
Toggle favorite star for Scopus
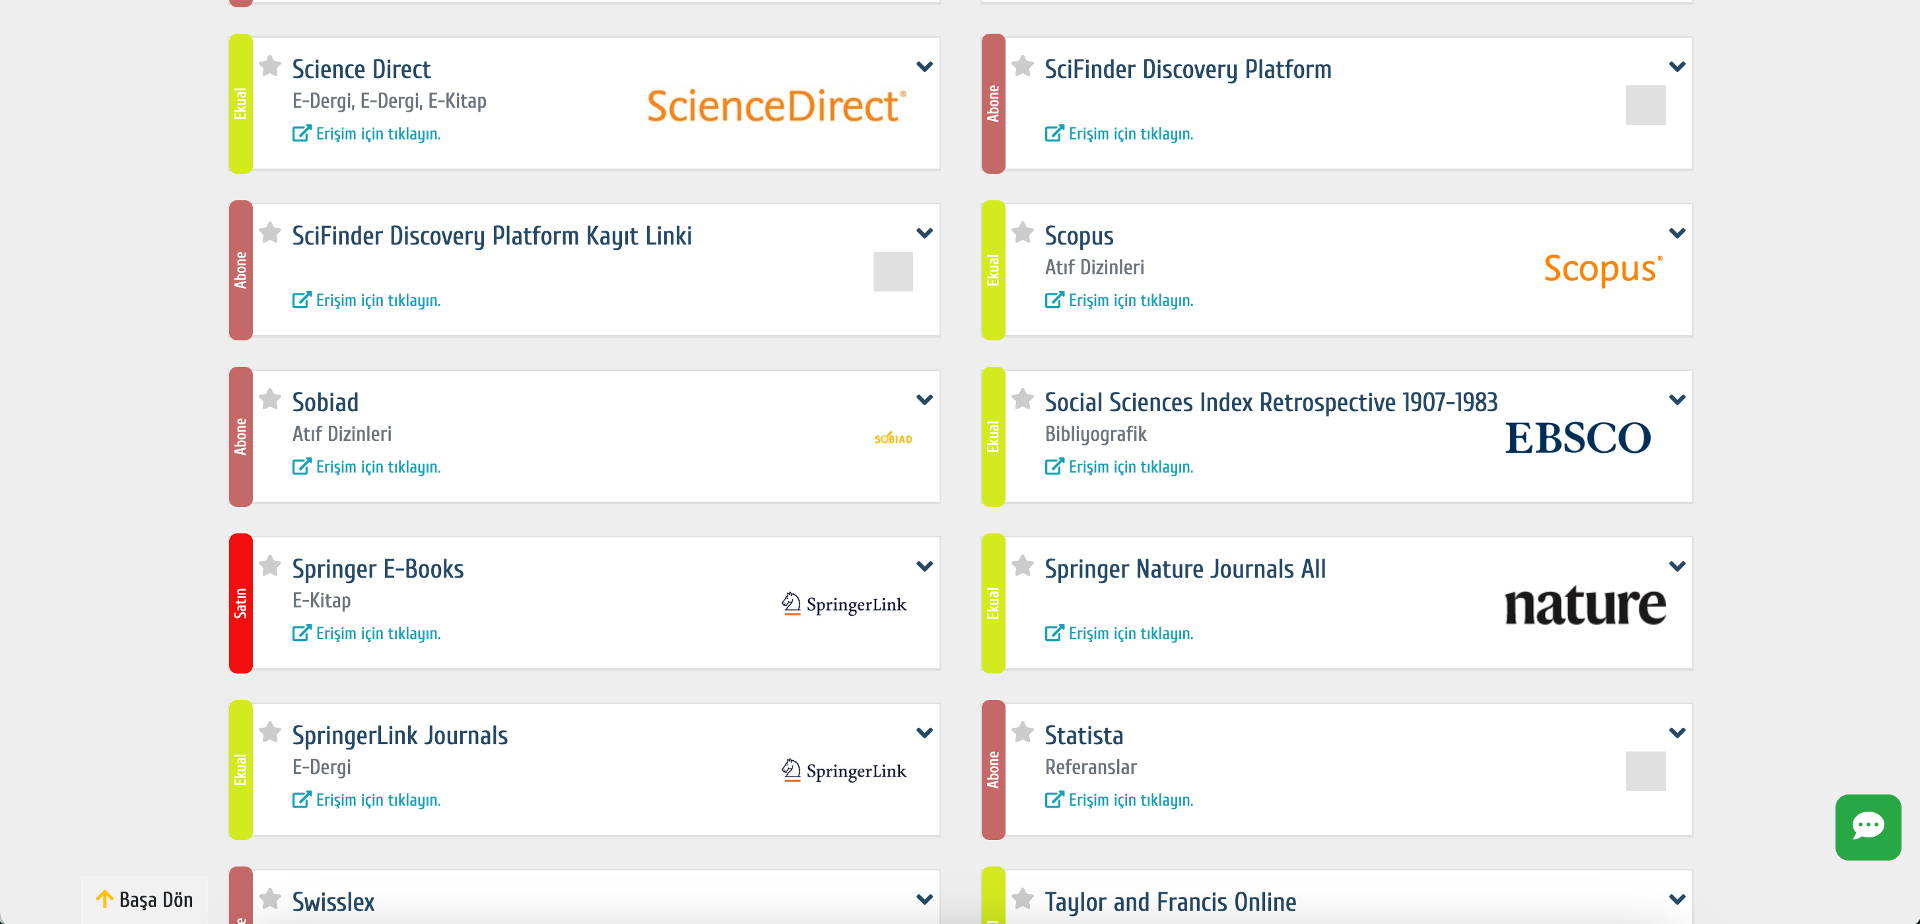(x=1022, y=233)
